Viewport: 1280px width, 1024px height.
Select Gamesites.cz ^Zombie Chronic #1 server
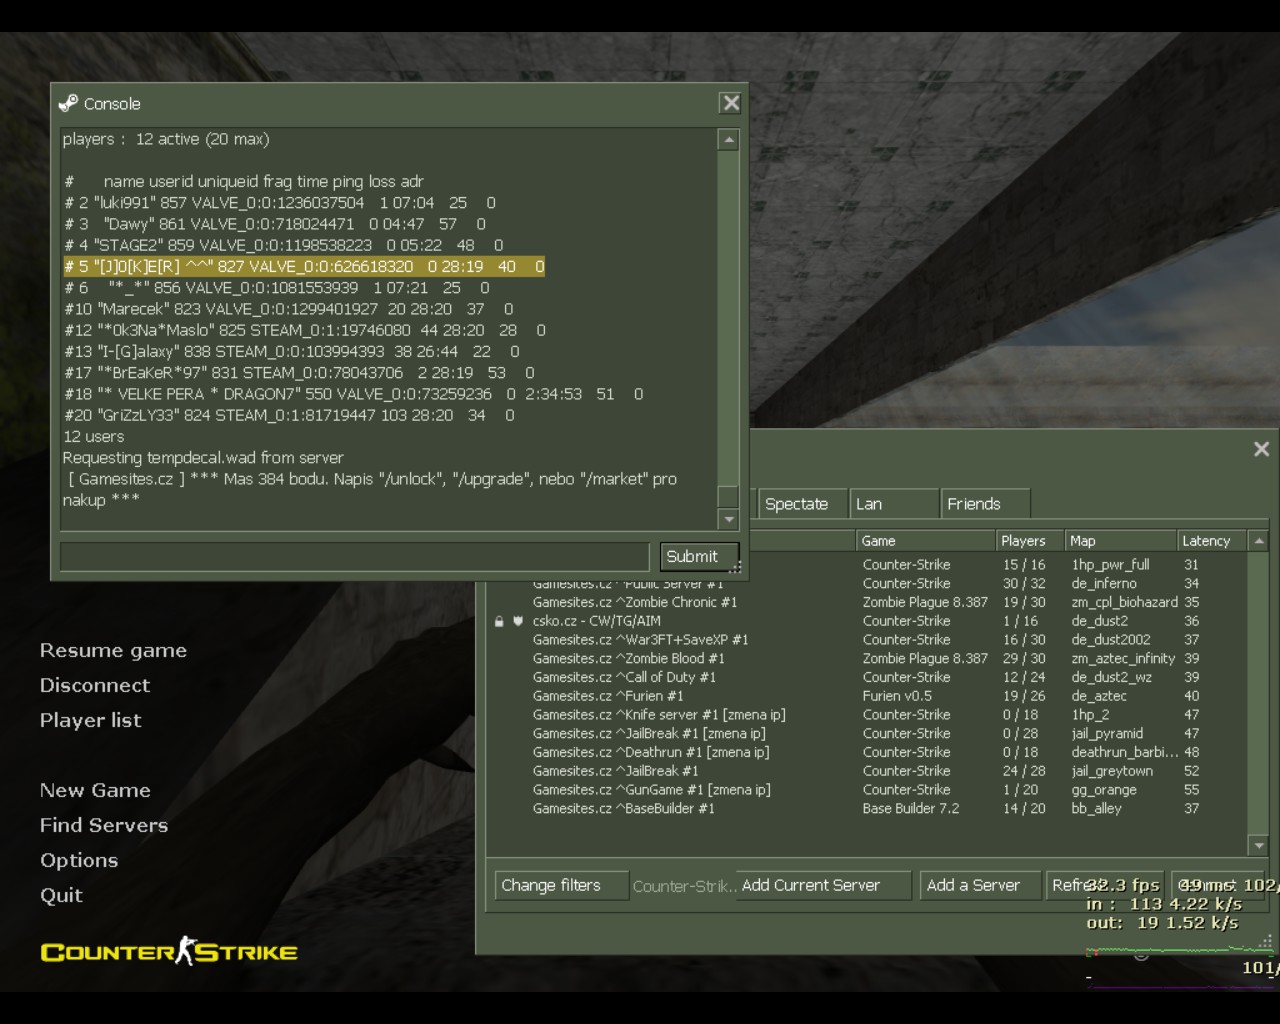coord(866,602)
